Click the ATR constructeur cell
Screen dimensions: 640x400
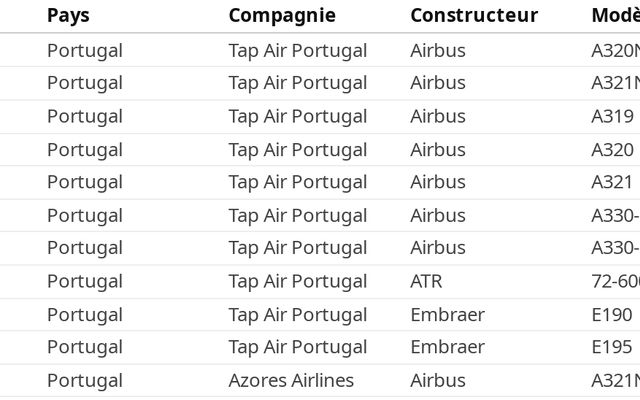pyautogui.click(x=426, y=281)
